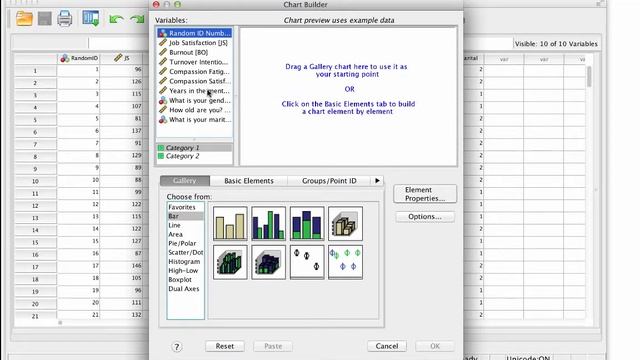Click the Cancel button
Viewport: 640px width, 360px height.
387,346
